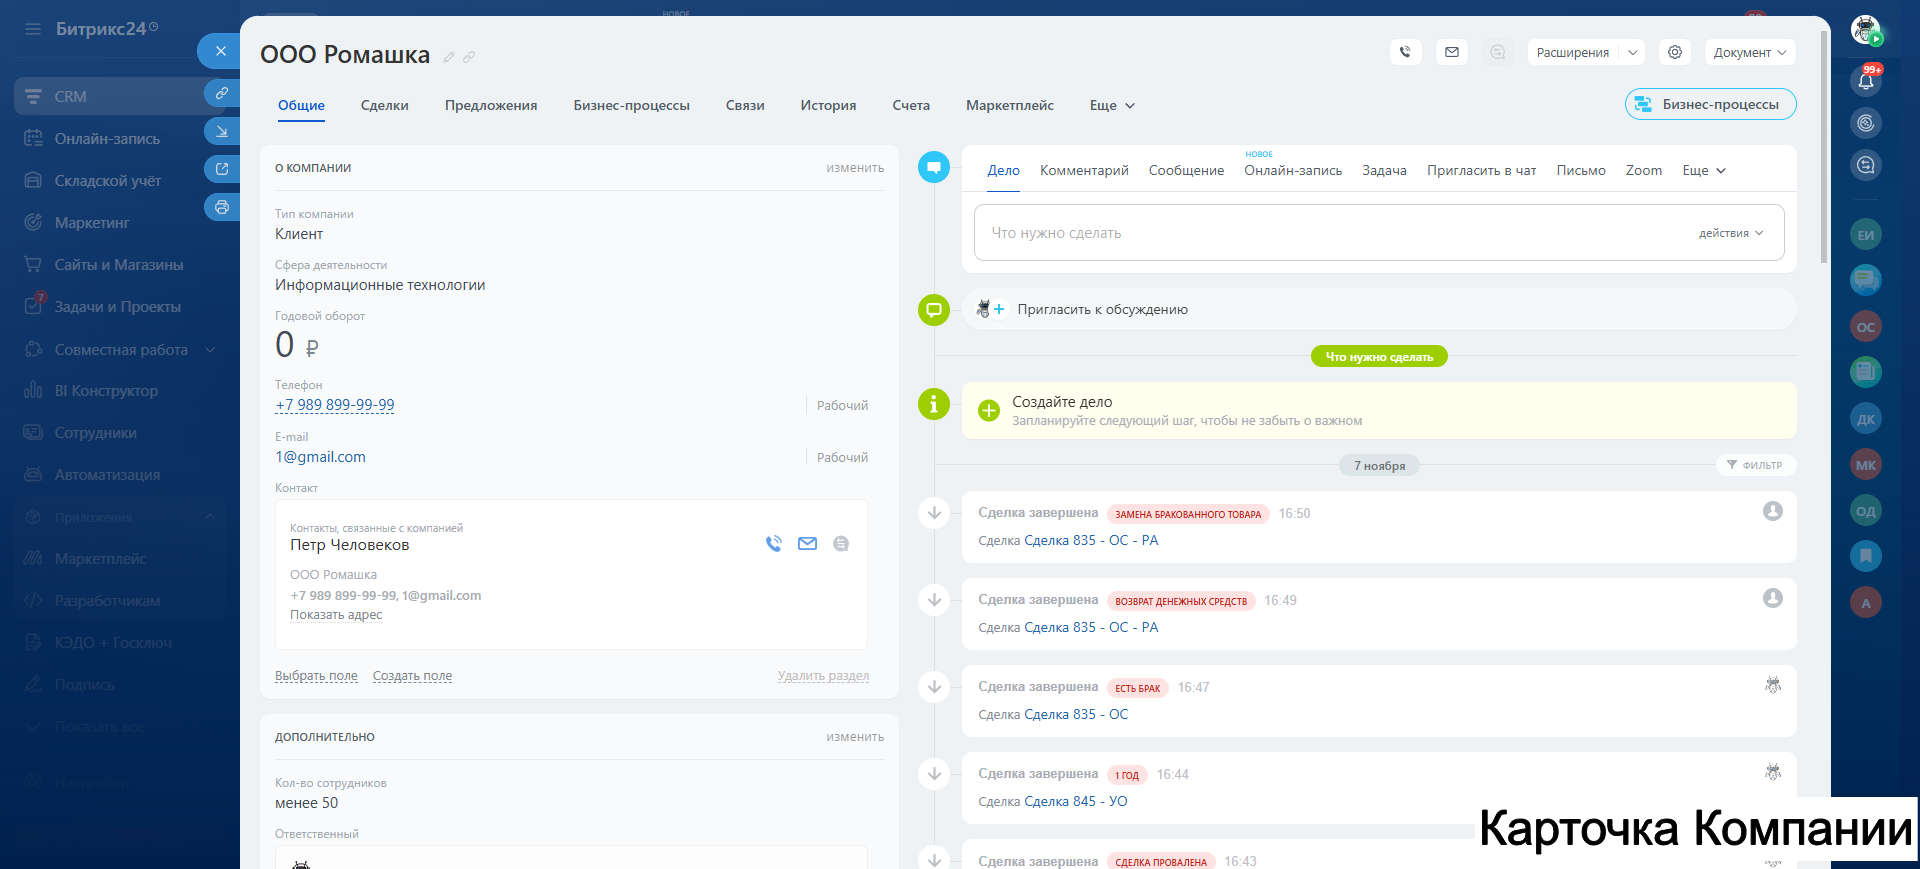Click the print icon on side tab

tap(221, 207)
